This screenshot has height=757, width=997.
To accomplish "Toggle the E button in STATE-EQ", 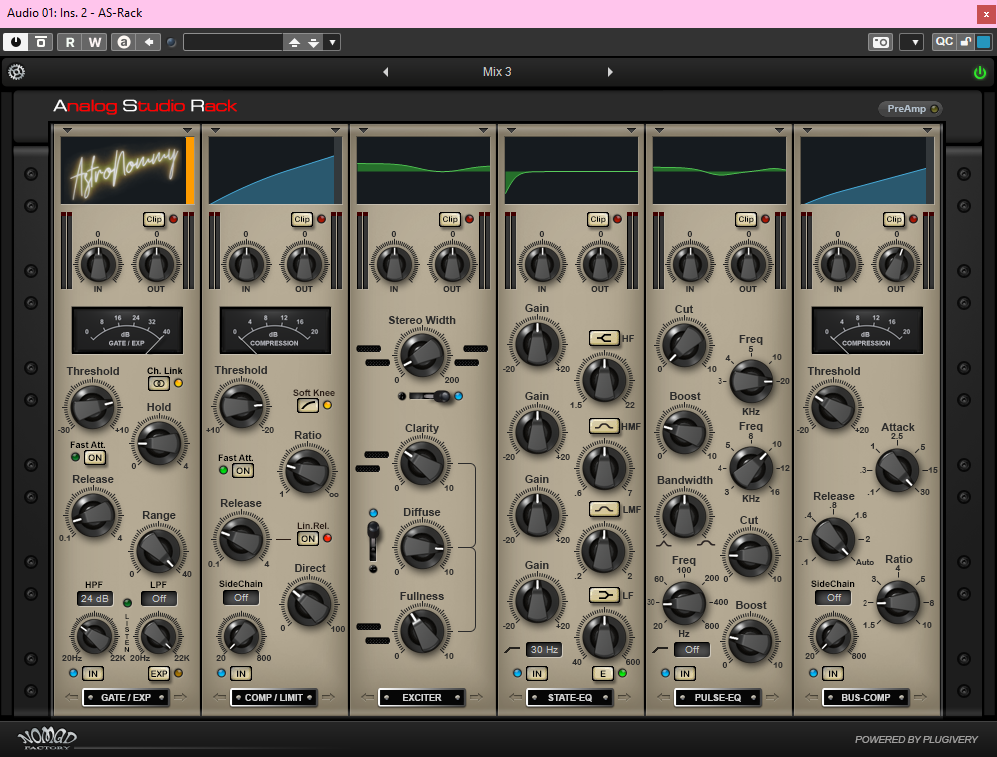I will (602, 674).
